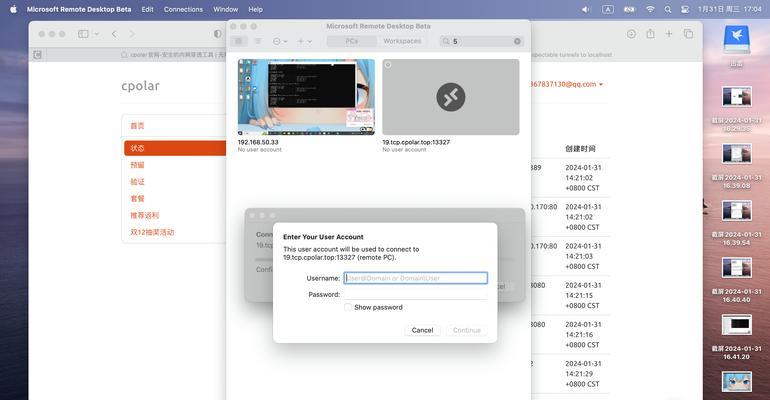The image size is (770, 400).
Task: Open the cpolar logo link
Action: click(140, 86)
